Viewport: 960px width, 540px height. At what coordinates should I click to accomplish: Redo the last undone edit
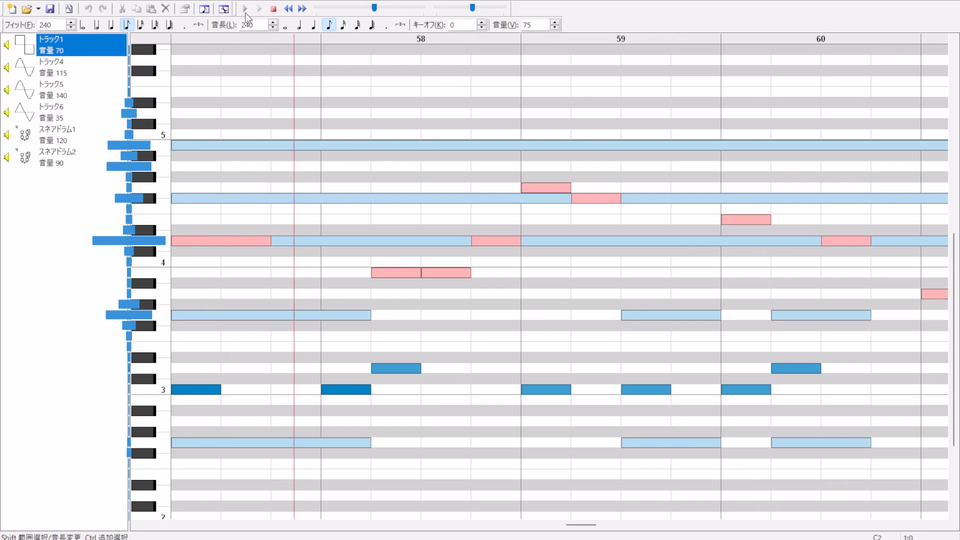tap(103, 9)
